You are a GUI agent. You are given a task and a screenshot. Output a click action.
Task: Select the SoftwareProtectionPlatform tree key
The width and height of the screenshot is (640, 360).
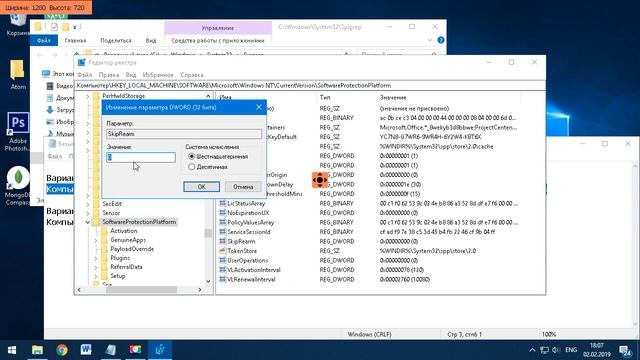(139, 222)
